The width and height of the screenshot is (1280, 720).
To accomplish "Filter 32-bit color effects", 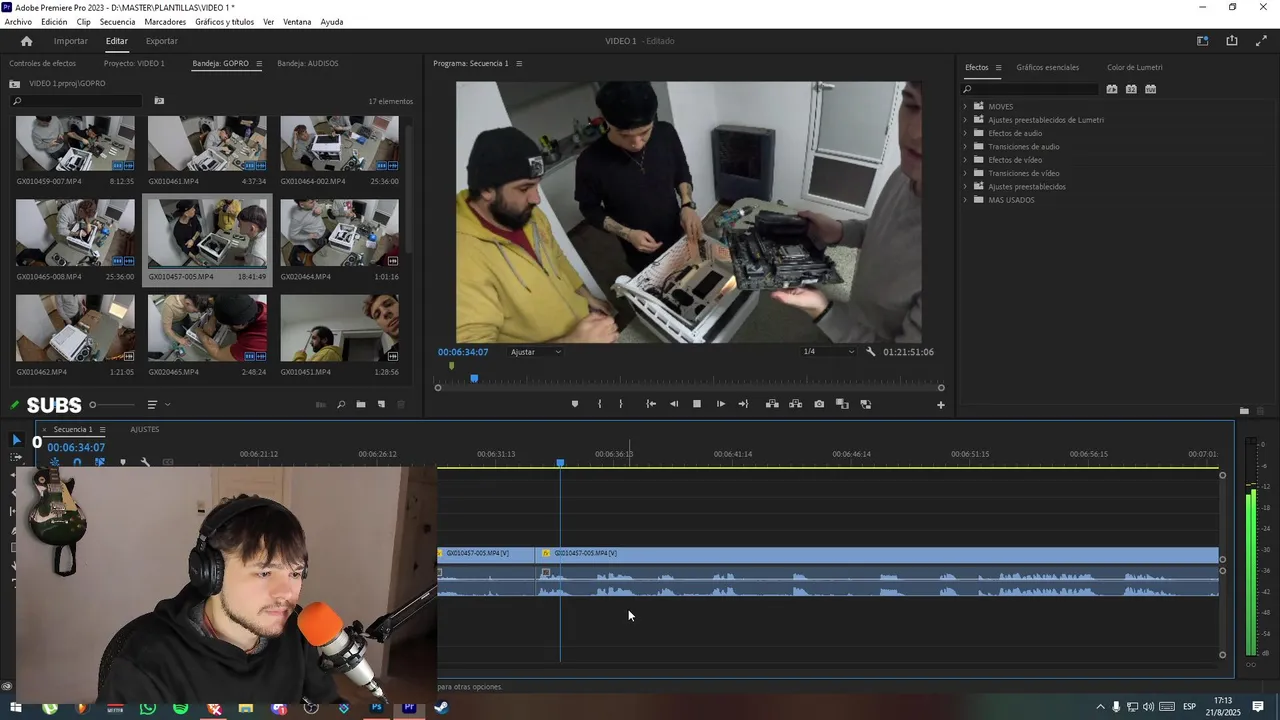I will (1131, 89).
